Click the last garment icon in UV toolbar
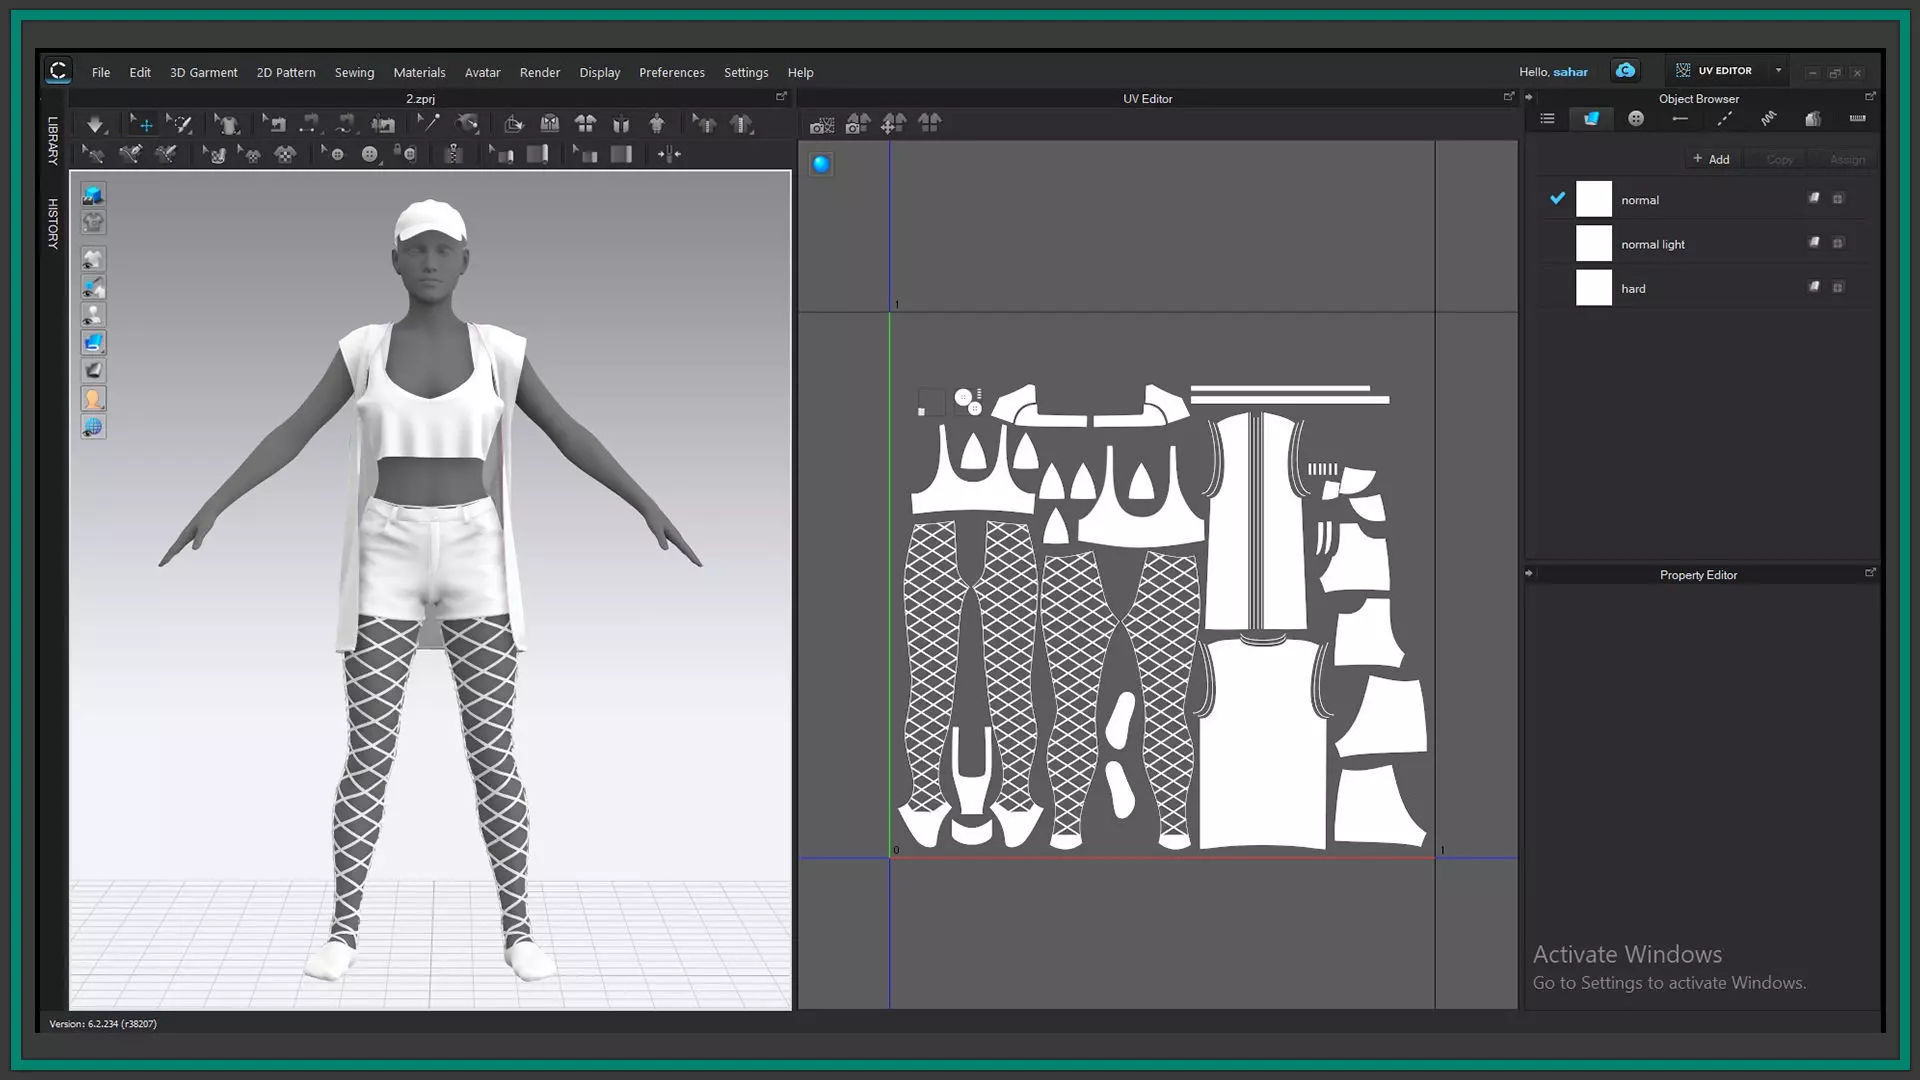The height and width of the screenshot is (1080, 1920). pyautogui.click(x=930, y=123)
